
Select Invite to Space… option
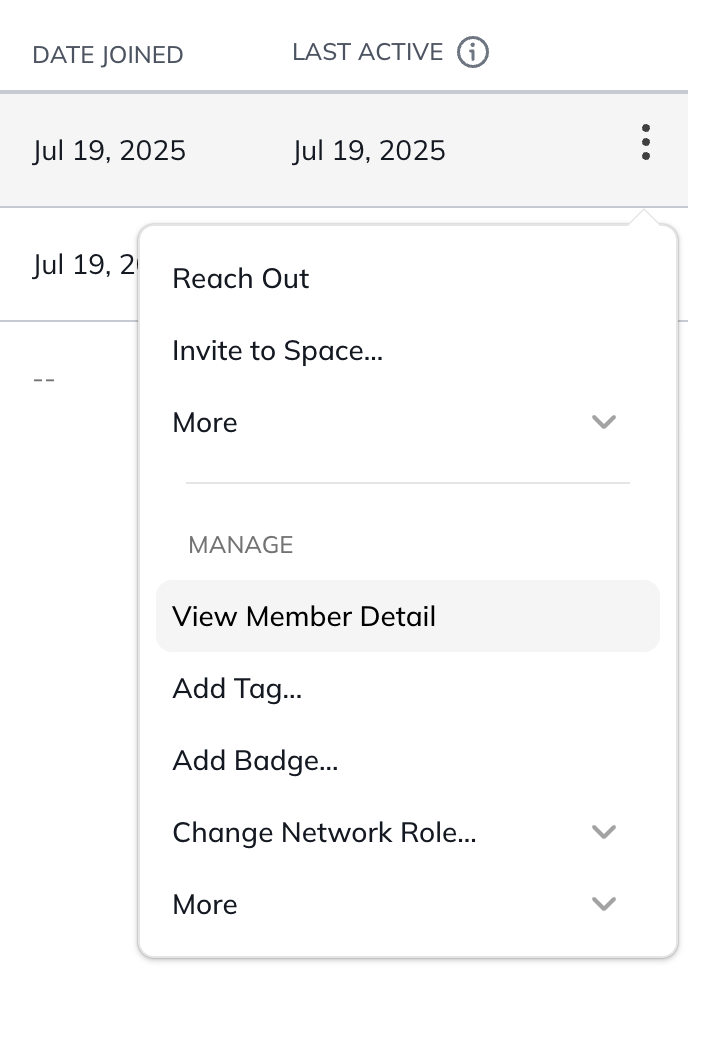(407, 350)
